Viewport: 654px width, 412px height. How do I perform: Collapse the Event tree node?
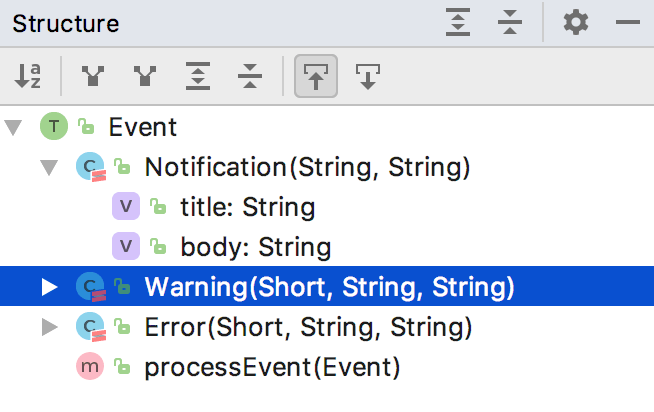coord(13,127)
